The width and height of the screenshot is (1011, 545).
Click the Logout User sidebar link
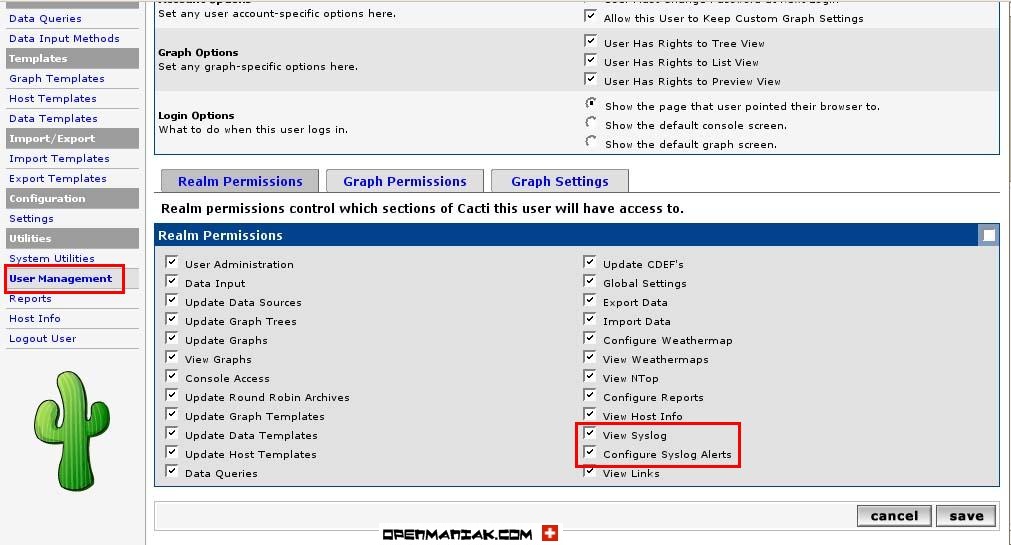[x=43, y=338]
